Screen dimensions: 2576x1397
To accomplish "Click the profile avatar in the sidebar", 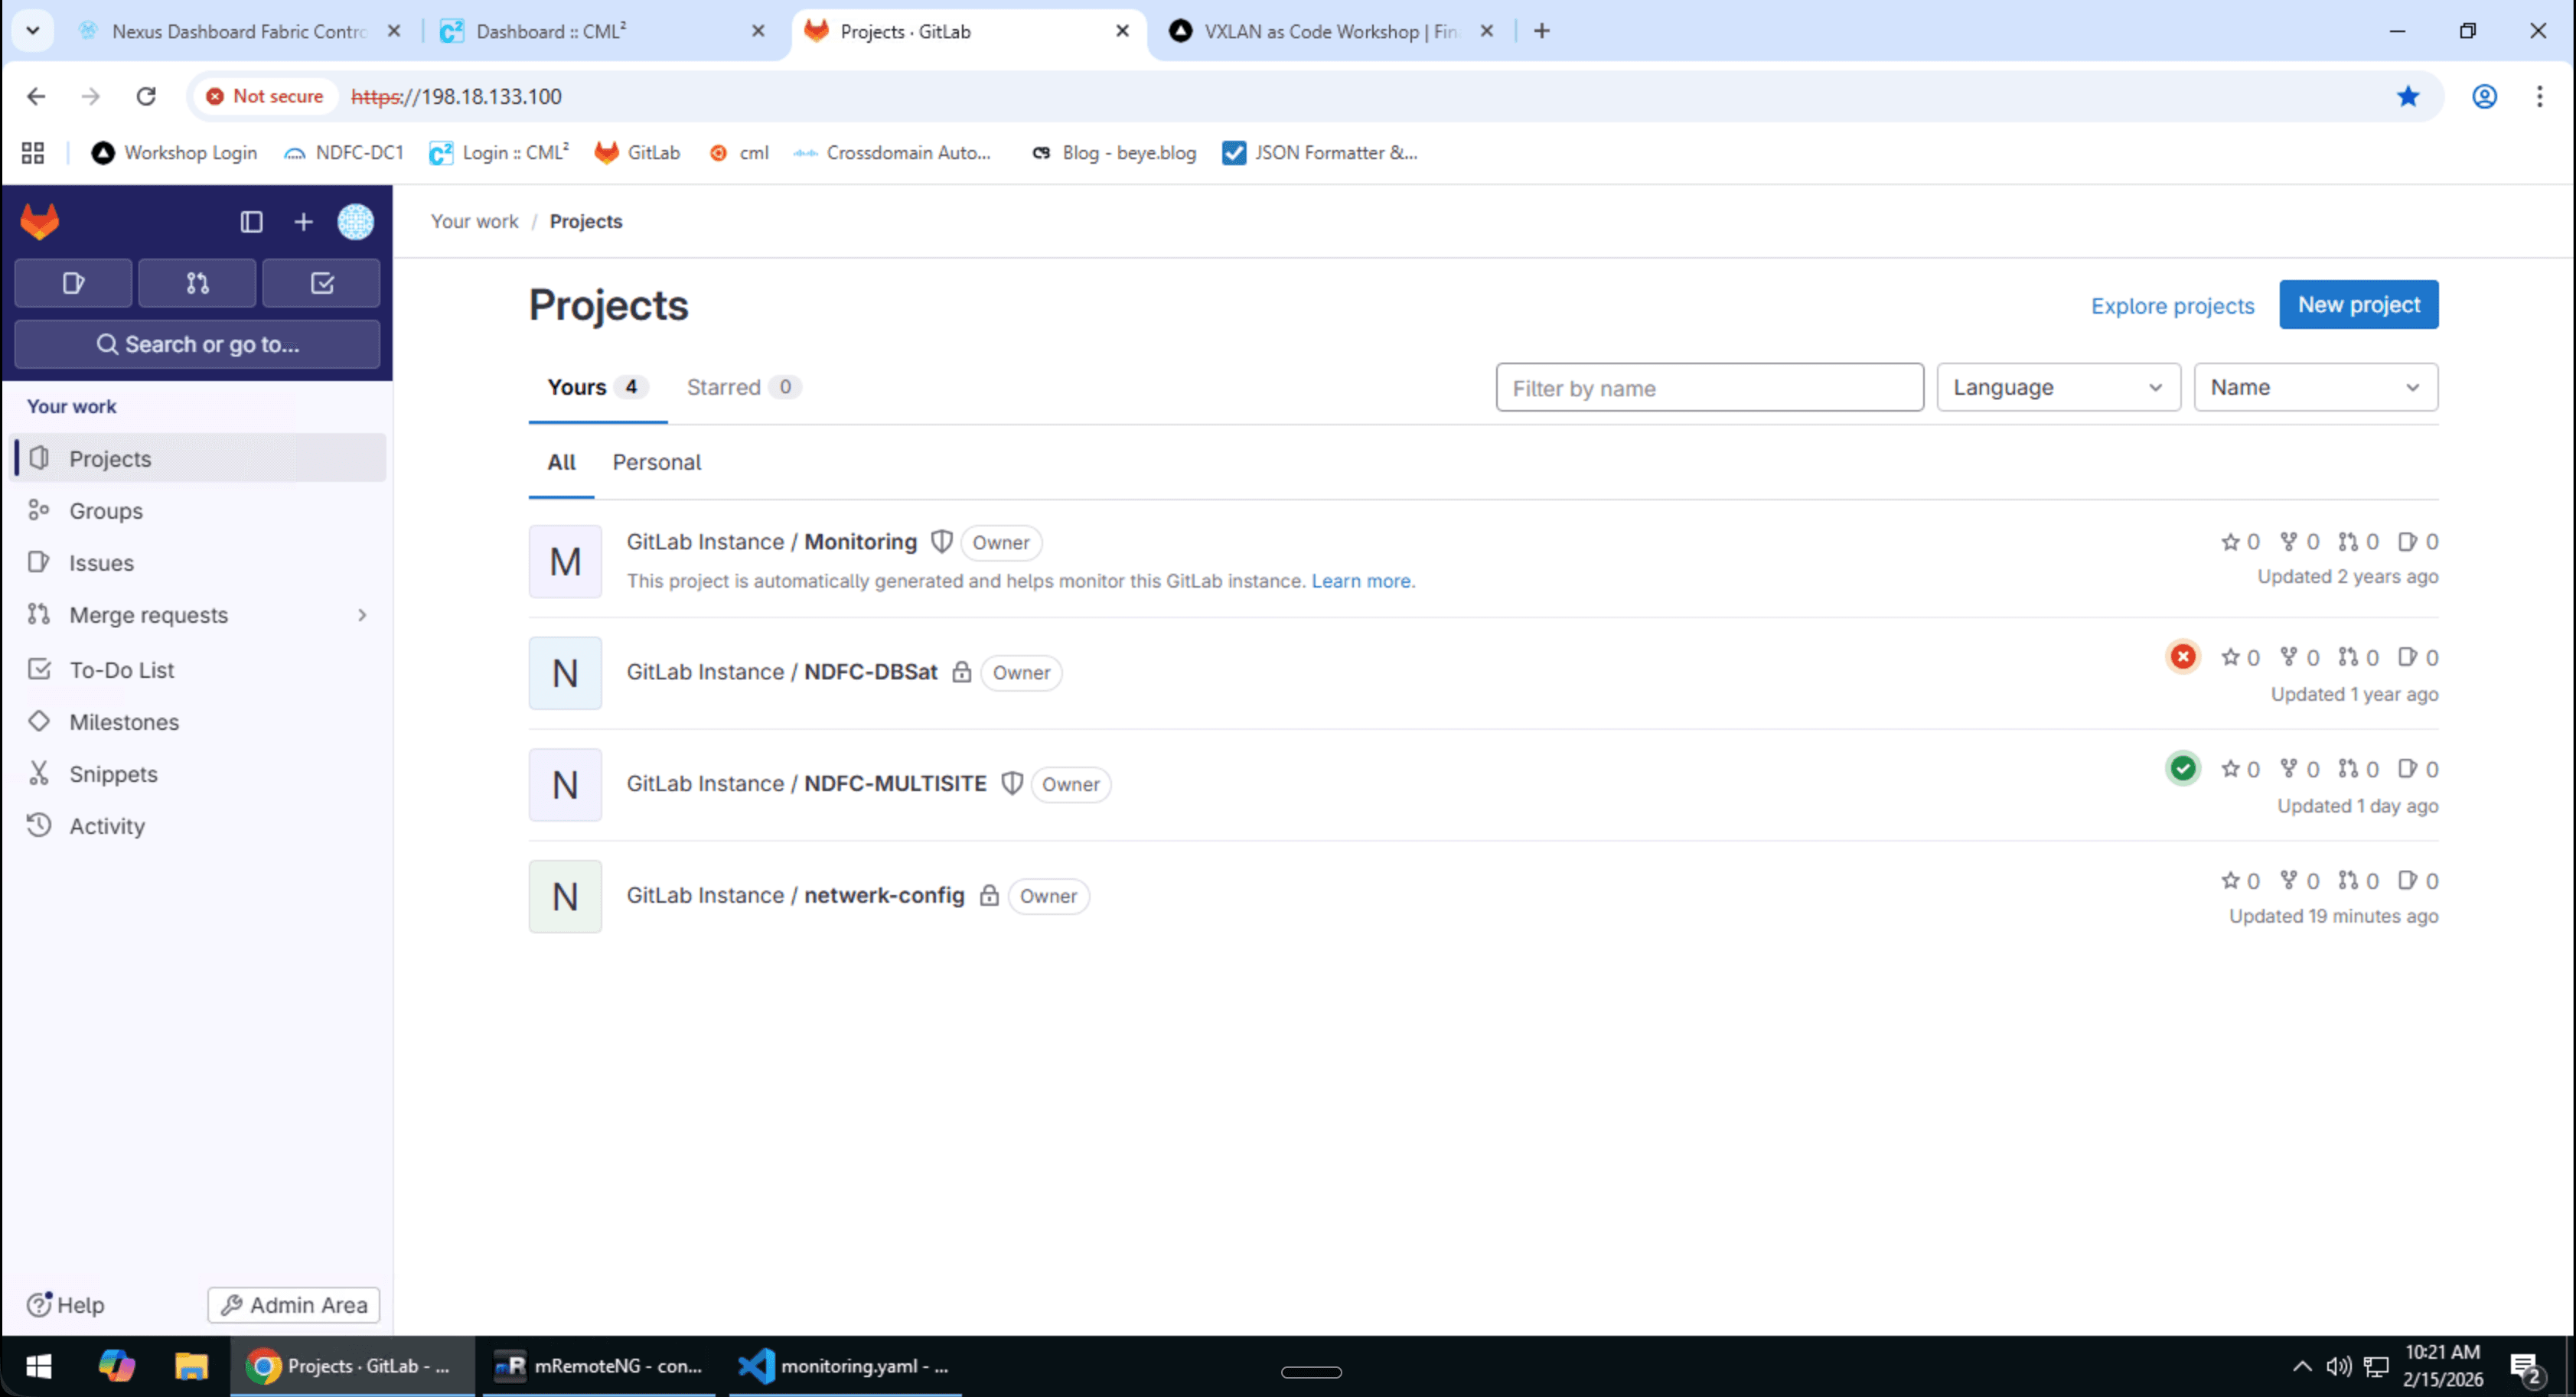I will coord(356,222).
